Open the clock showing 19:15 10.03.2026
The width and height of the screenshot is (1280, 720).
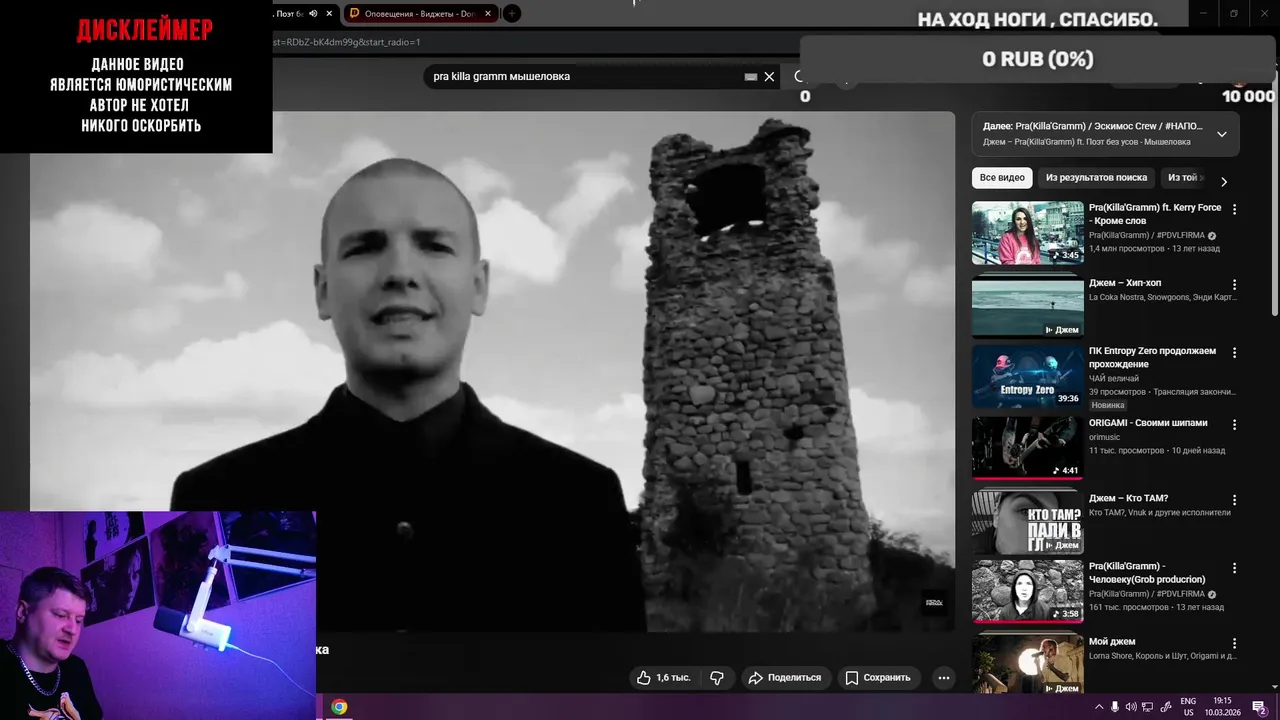1222,707
